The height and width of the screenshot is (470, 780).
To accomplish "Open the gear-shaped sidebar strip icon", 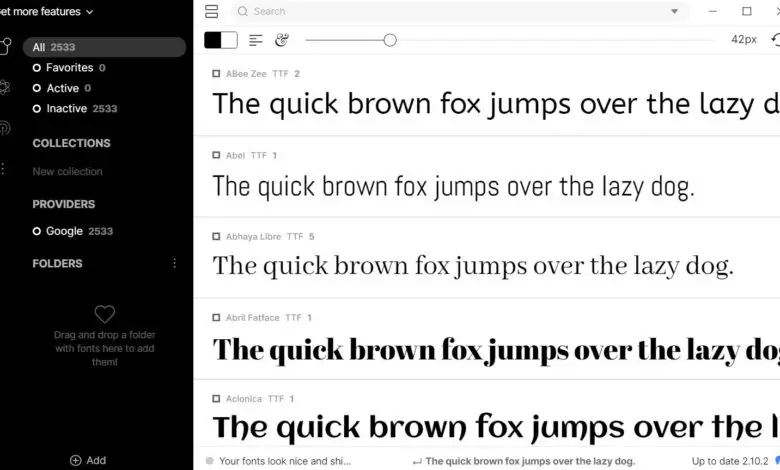I will (4, 87).
